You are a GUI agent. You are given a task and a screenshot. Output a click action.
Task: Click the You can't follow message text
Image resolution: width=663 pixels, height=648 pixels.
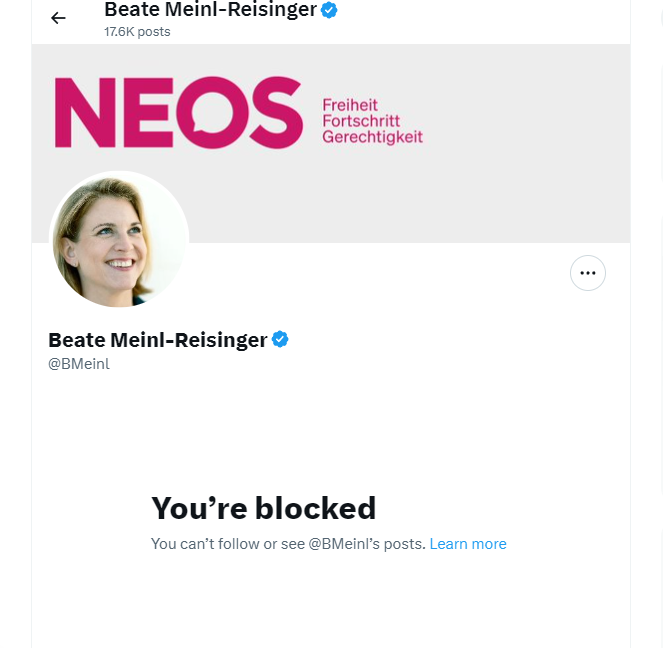tap(288, 544)
